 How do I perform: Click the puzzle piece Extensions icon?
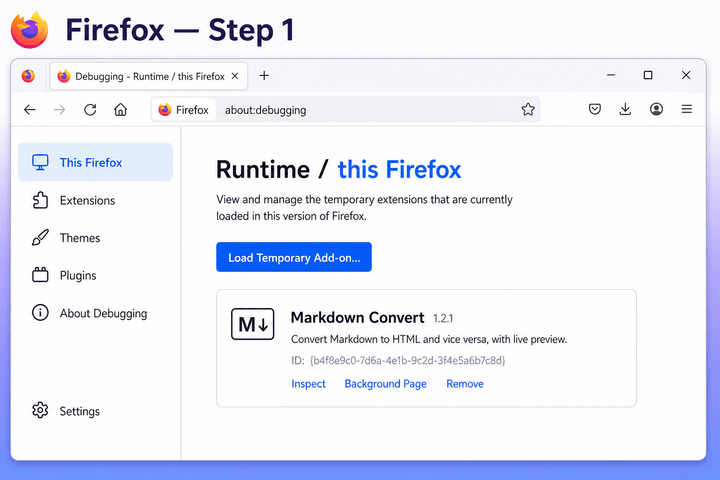tap(40, 200)
